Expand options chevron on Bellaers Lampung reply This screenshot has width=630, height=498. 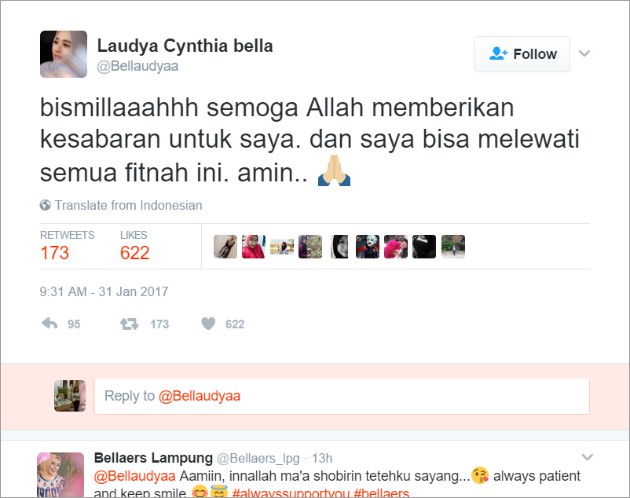[x=587, y=457]
